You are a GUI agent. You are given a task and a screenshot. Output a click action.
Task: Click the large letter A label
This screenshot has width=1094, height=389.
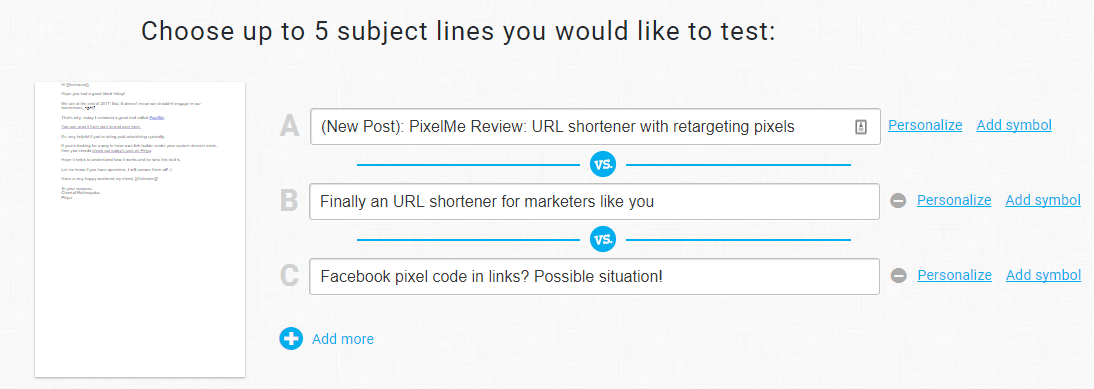tap(290, 127)
